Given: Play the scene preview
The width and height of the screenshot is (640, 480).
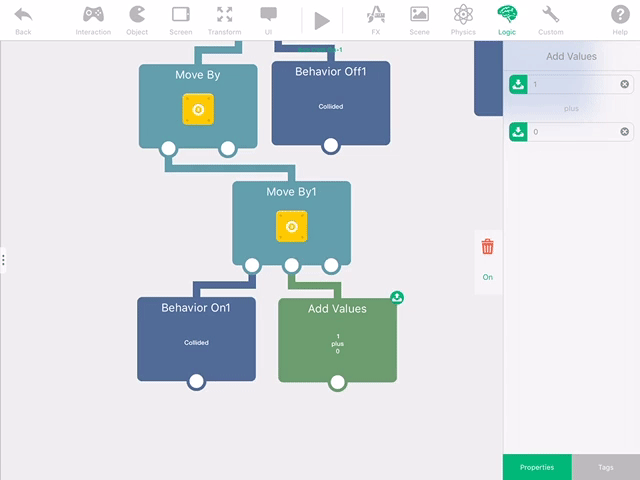Looking at the screenshot, I should tap(322, 21).
